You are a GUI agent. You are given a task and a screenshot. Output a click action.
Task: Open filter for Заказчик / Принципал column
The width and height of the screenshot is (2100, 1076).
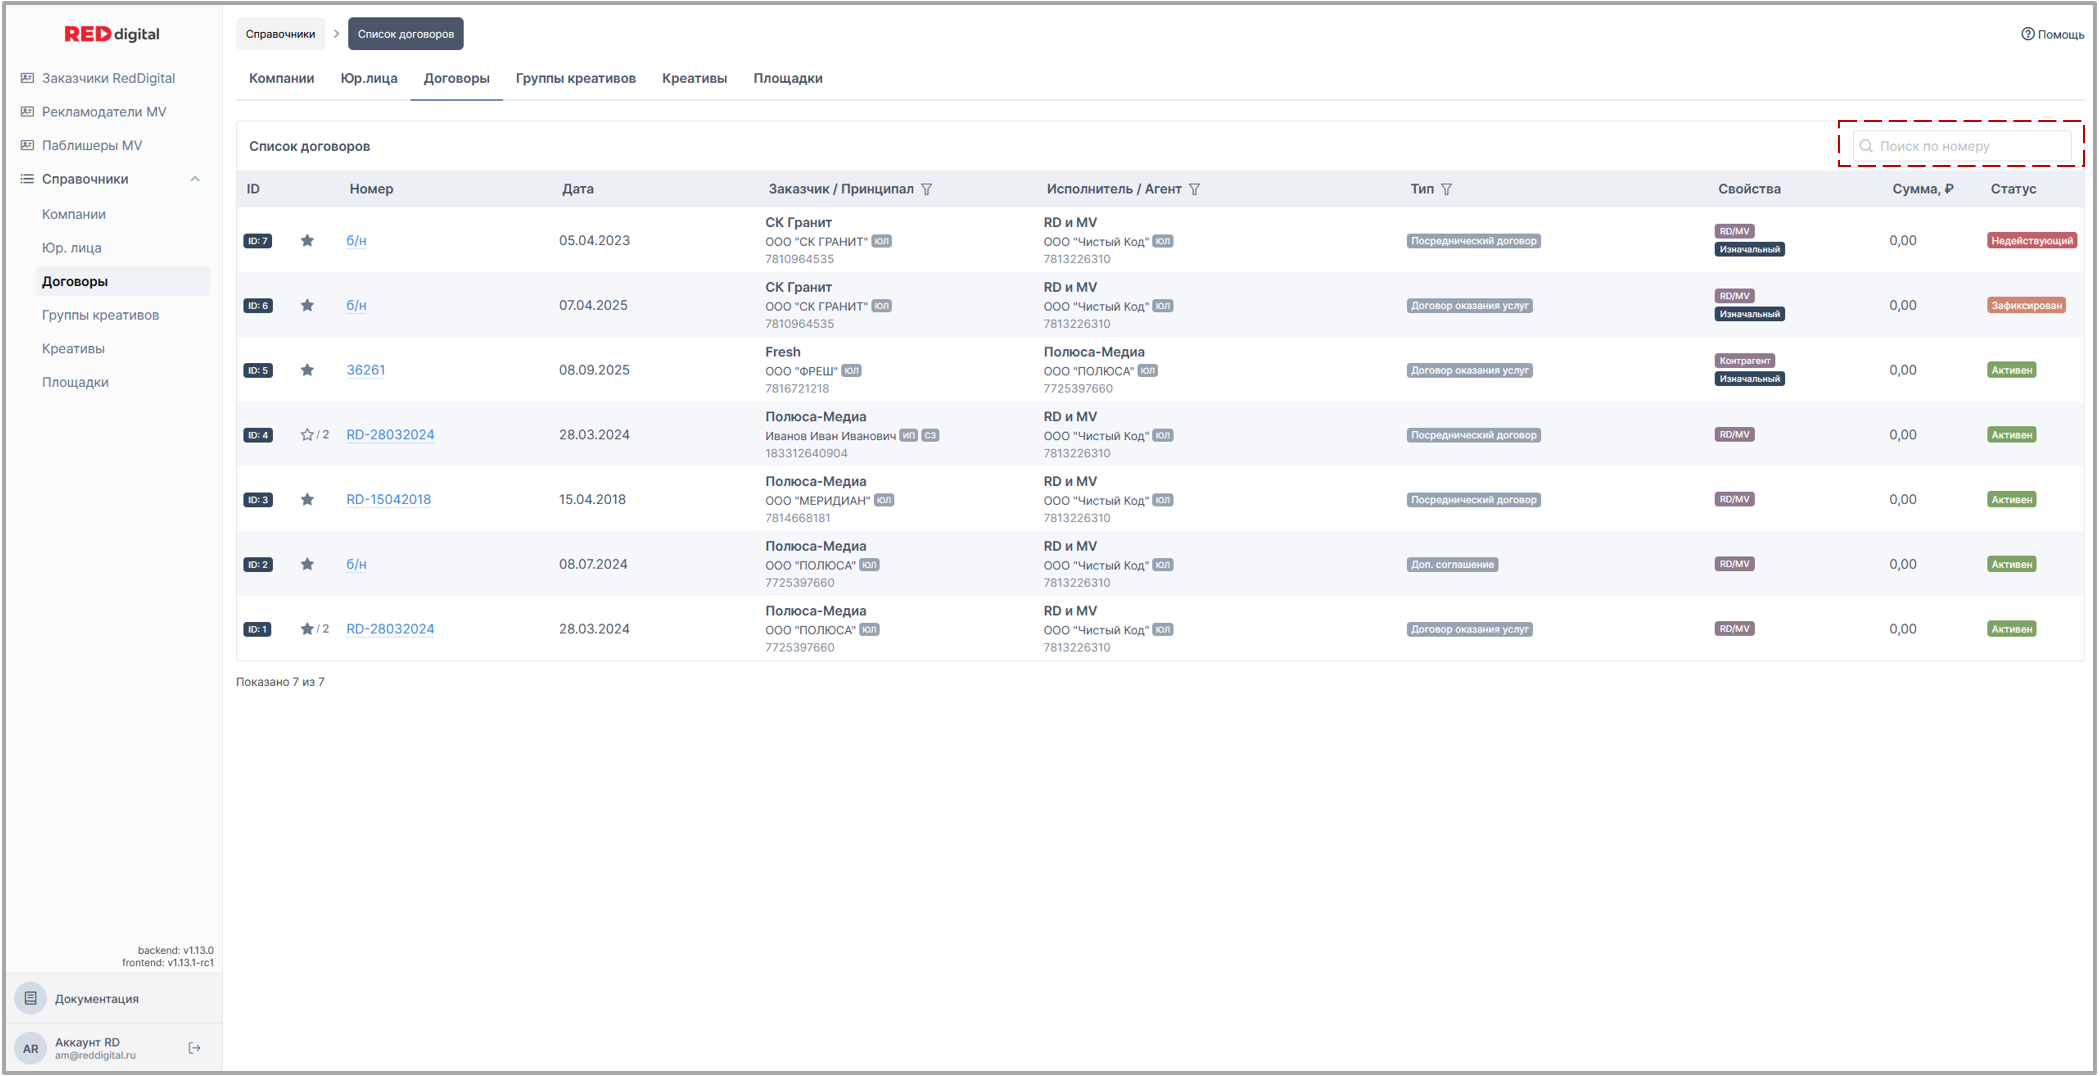[x=927, y=189]
